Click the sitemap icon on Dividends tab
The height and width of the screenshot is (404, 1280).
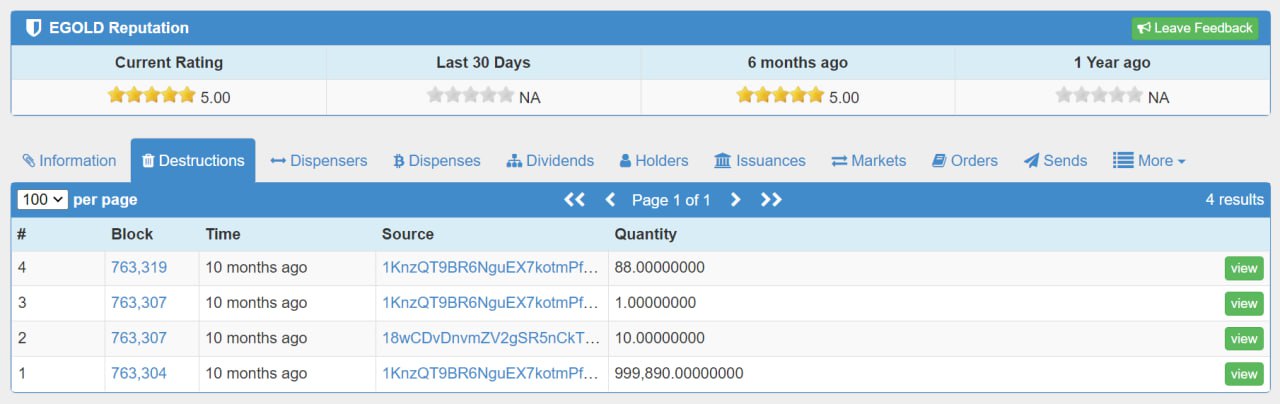514,160
